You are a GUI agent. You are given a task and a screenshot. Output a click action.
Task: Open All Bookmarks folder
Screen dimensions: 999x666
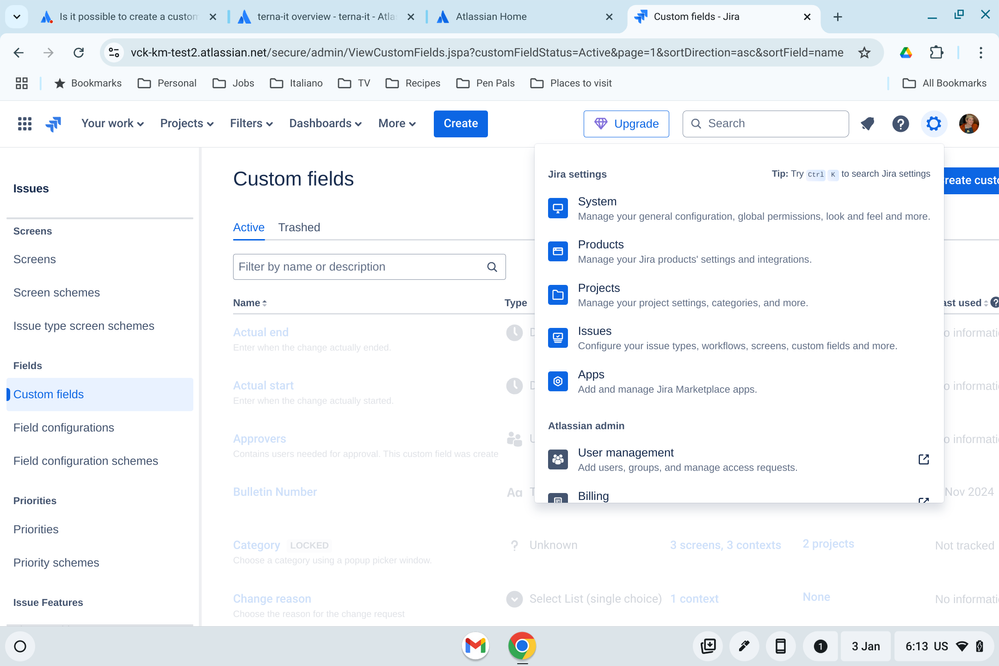[944, 83]
